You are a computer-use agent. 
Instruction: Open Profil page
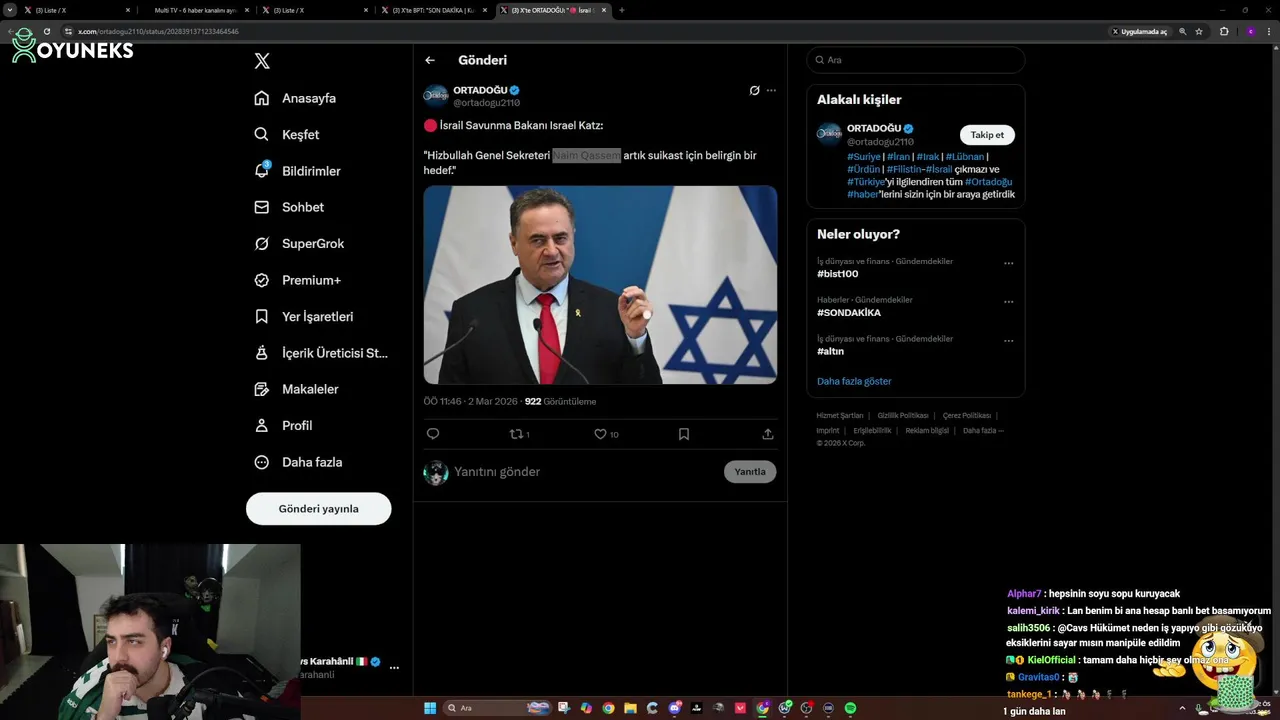283,425
